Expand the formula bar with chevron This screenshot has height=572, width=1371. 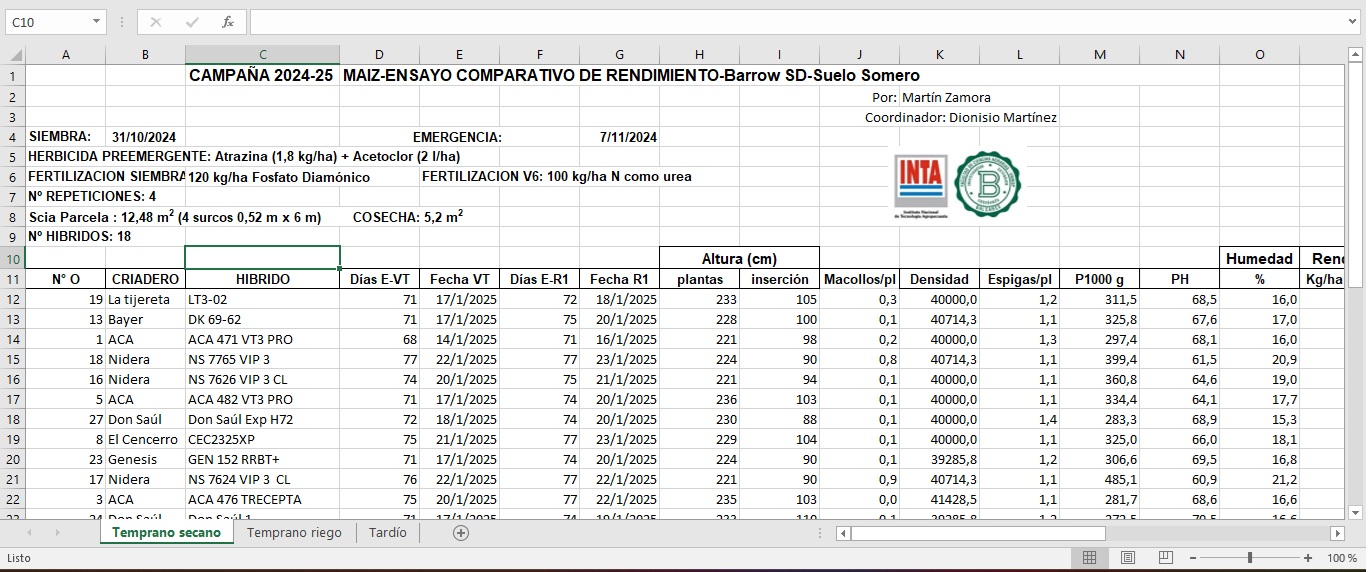(1353, 22)
